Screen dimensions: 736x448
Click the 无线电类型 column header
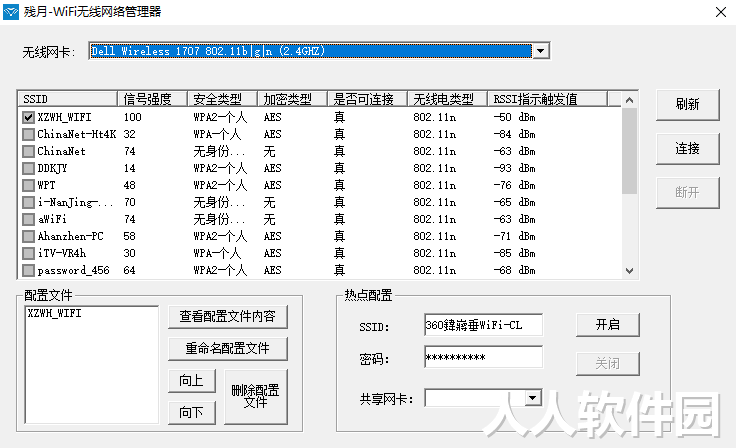click(447, 99)
